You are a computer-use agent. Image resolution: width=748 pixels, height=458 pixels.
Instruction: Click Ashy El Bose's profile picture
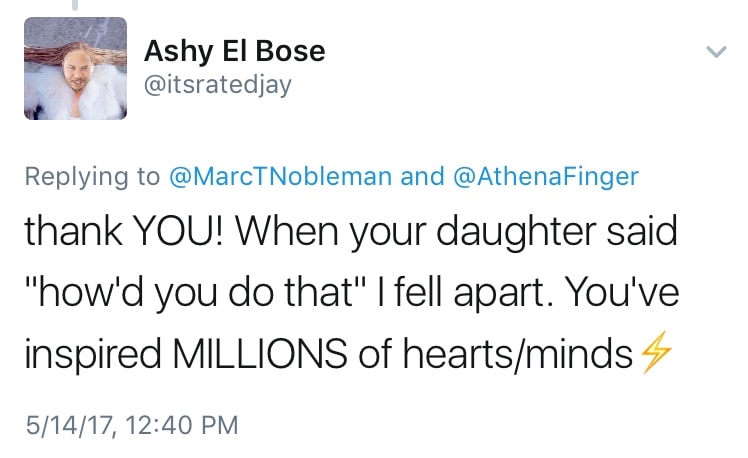pos(76,68)
